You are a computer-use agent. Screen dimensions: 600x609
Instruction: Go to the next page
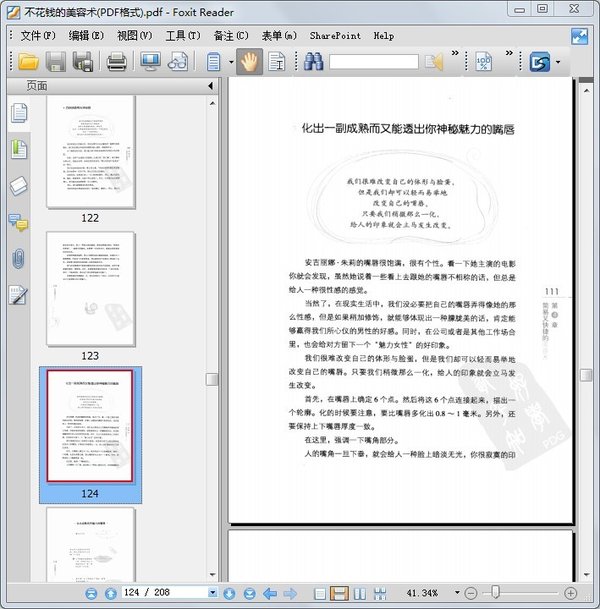click(x=229, y=593)
